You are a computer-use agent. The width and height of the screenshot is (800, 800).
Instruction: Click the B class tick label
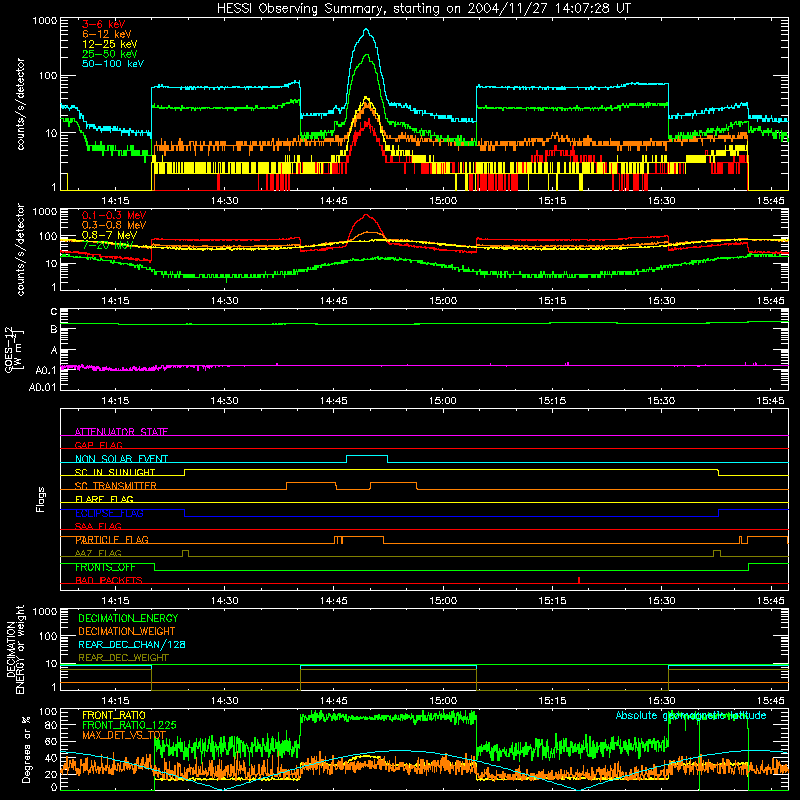[x=54, y=330]
